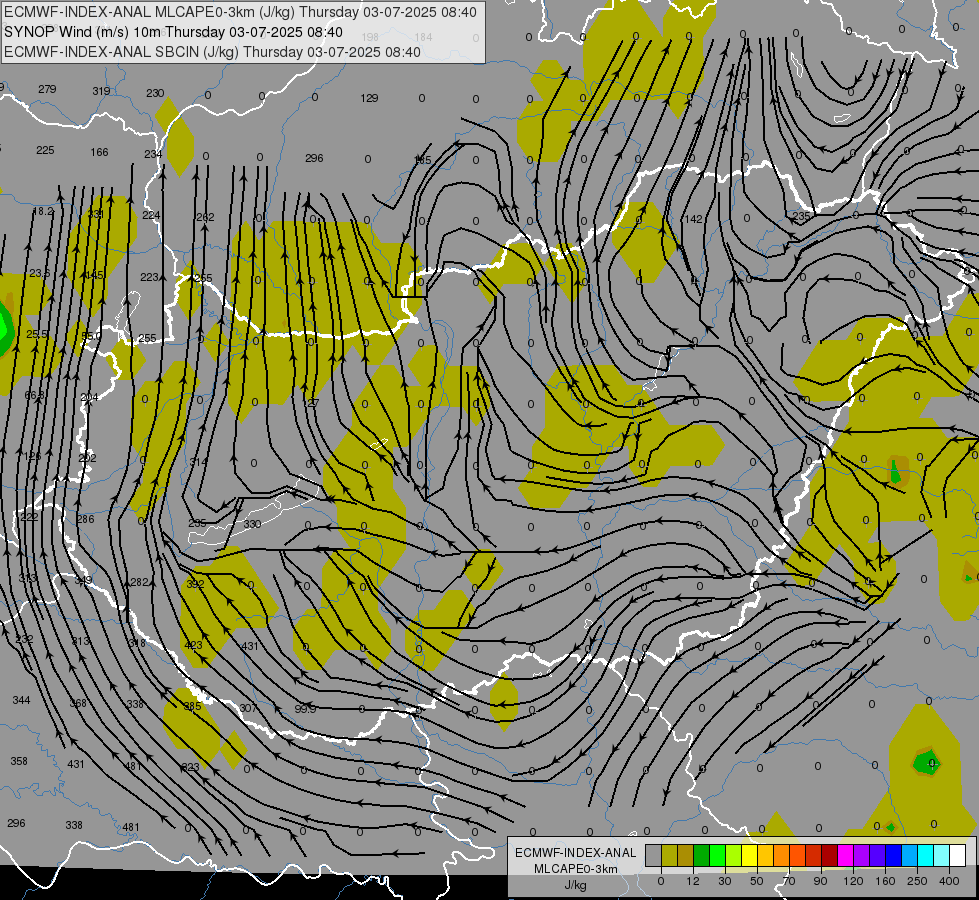Click the gray swatch in the legend

(653, 856)
